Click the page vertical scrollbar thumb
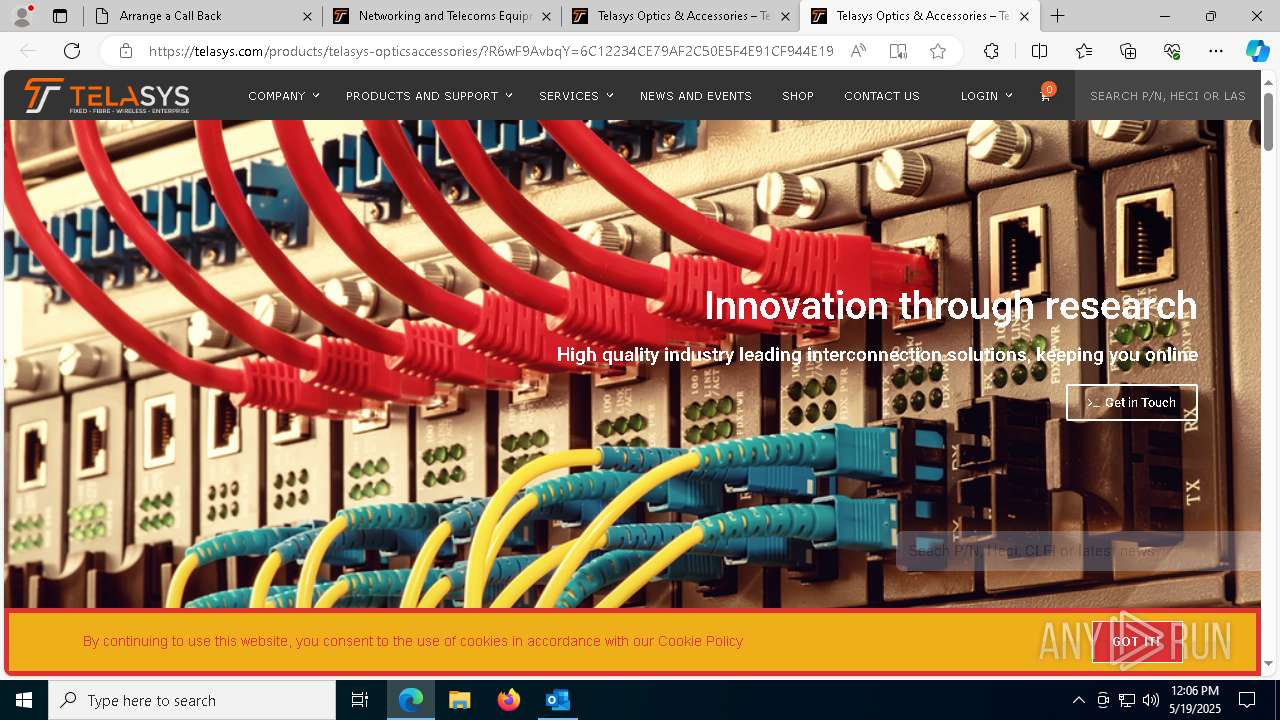The height and width of the screenshot is (720, 1280). 1268,121
